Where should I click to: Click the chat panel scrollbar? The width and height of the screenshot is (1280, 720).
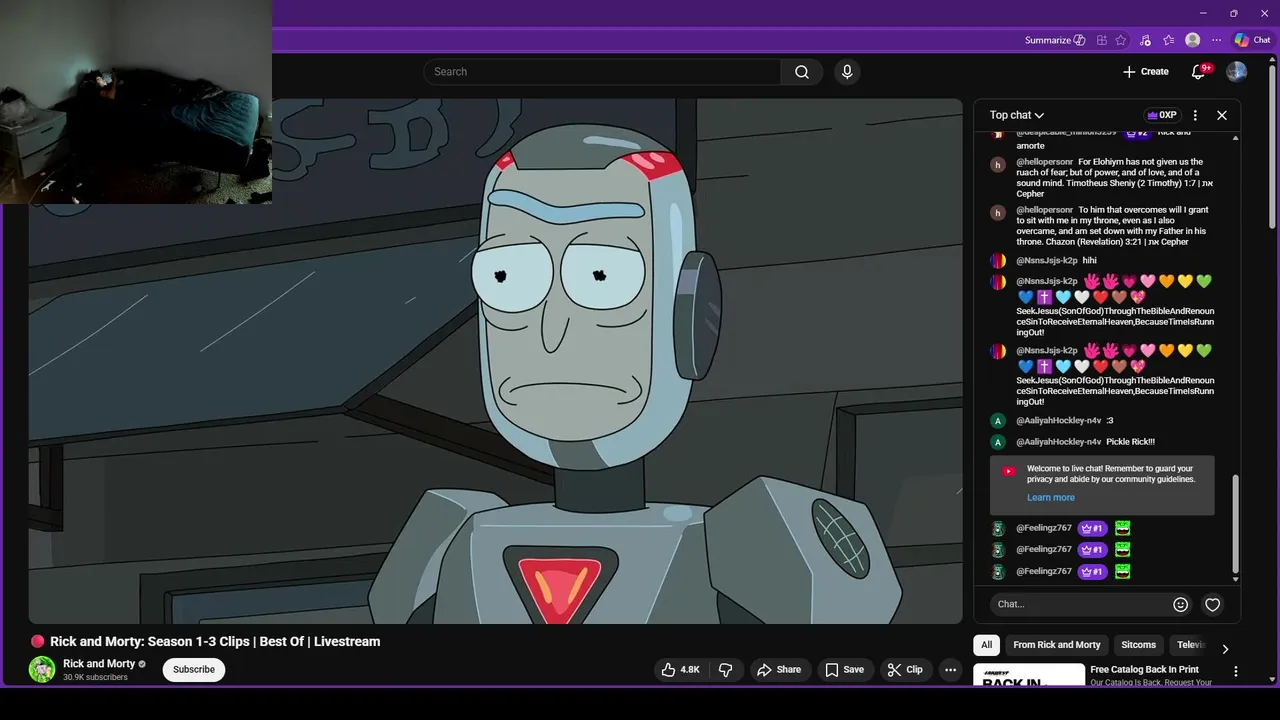pyautogui.click(x=1236, y=522)
